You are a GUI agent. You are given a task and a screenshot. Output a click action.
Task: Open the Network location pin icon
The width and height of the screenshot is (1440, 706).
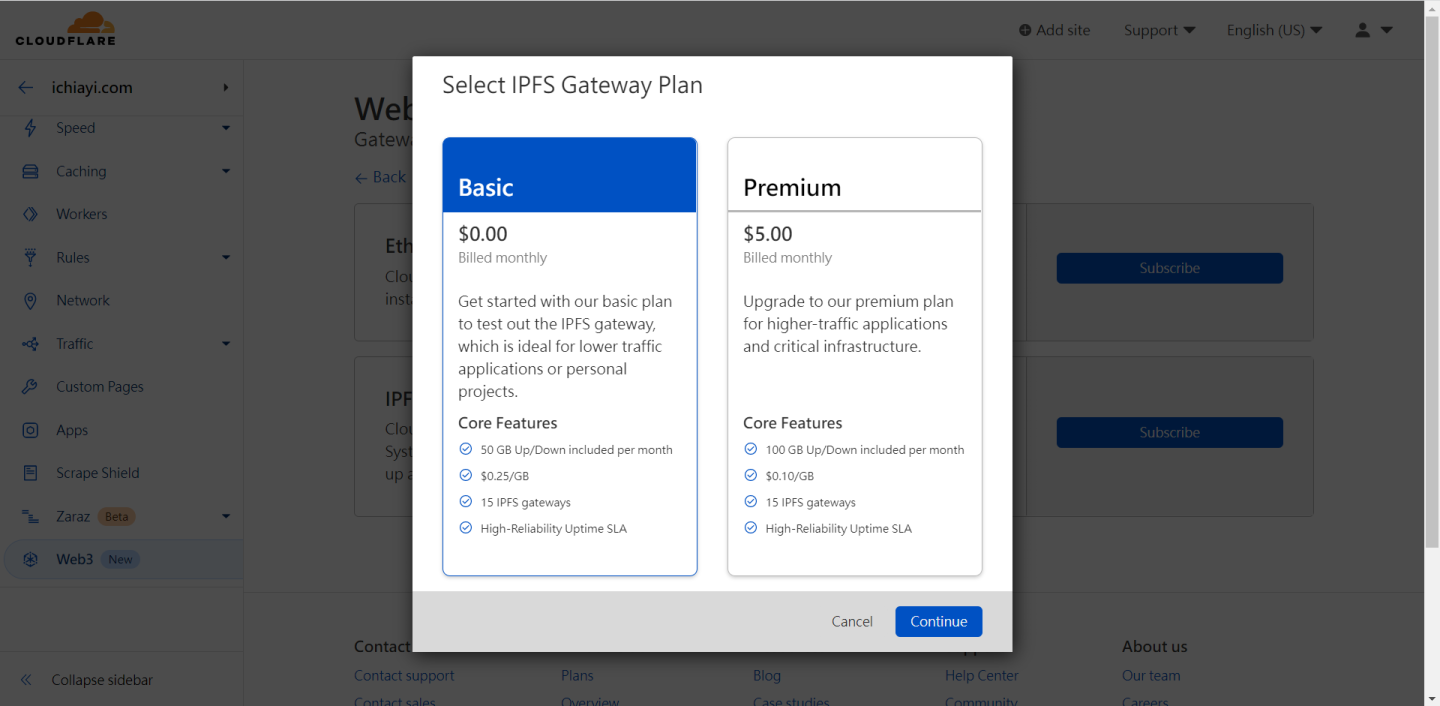30,300
